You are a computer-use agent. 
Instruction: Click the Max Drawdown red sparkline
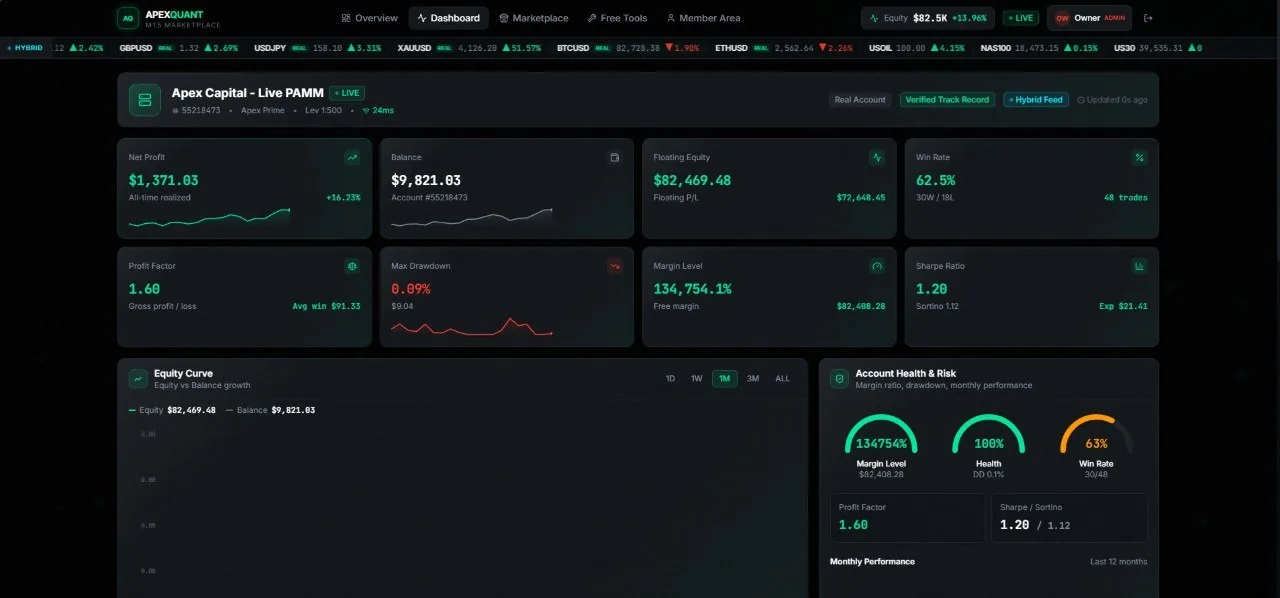471,327
